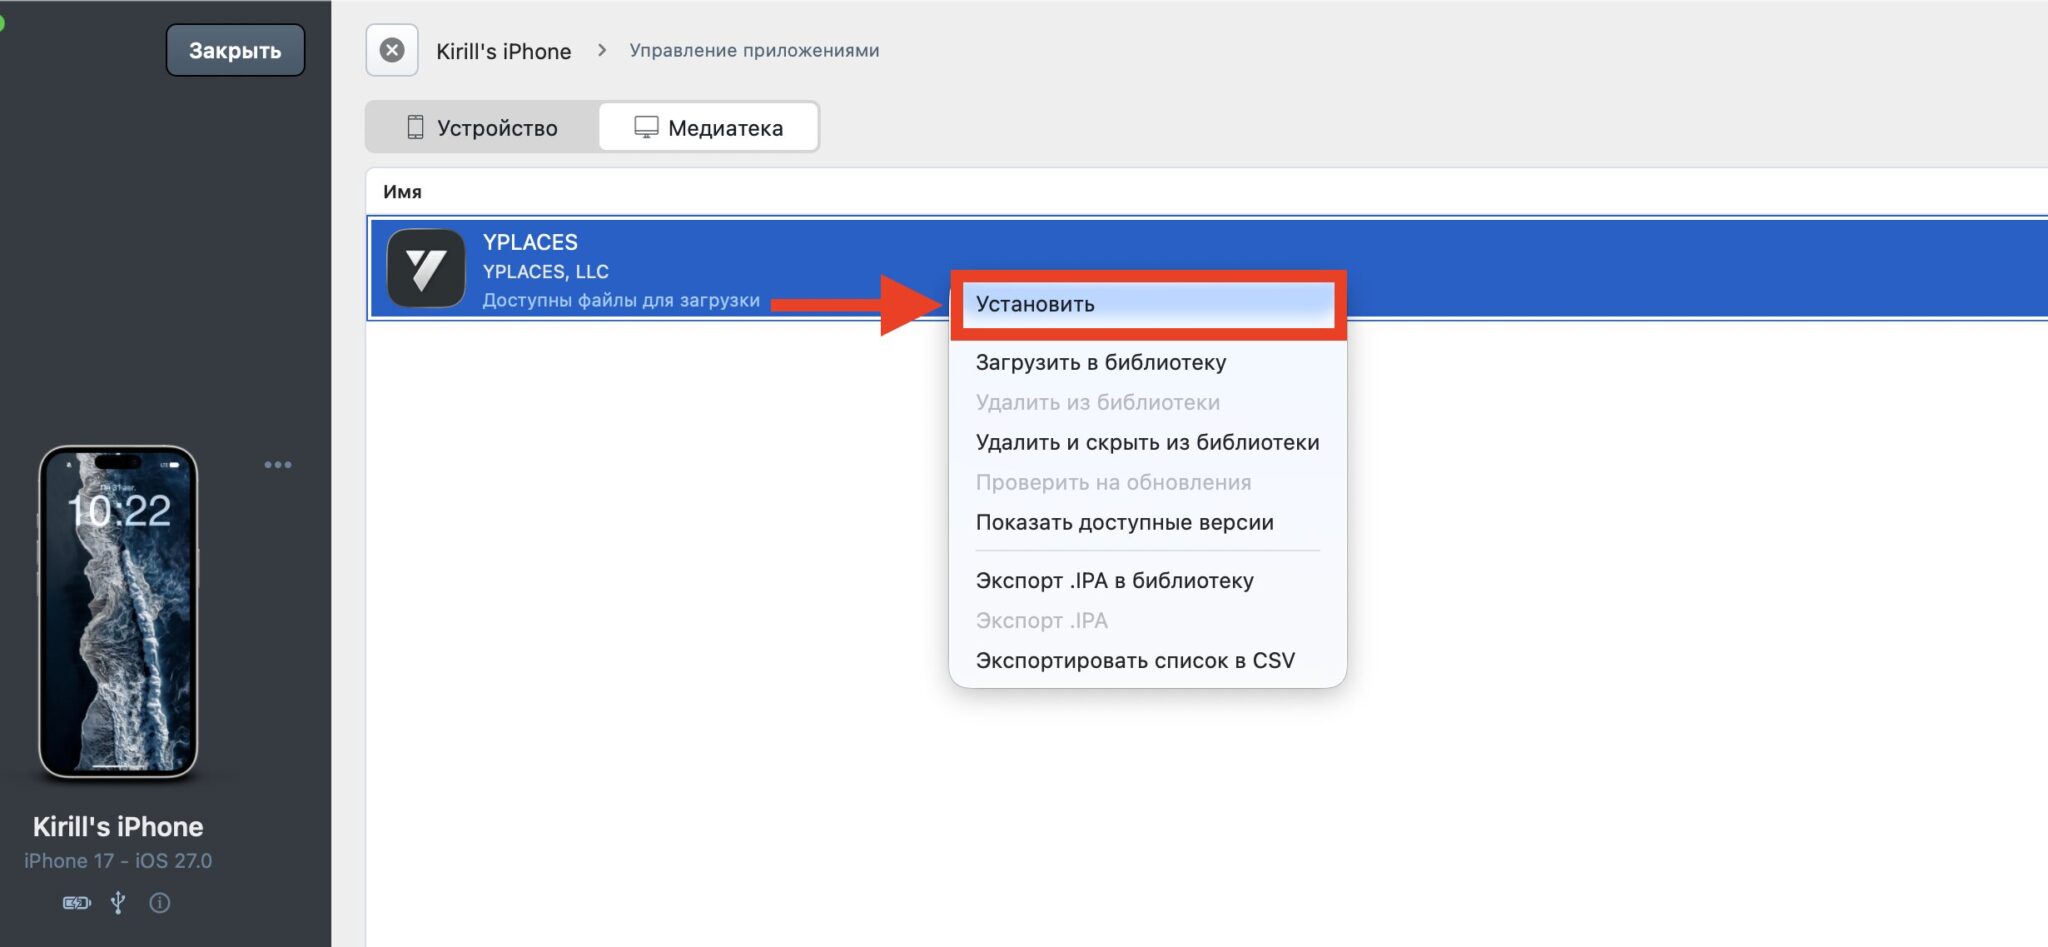The image size is (2048, 947).
Task: Select Удалить и скрыть из библиотеки
Action: [1148, 442]
